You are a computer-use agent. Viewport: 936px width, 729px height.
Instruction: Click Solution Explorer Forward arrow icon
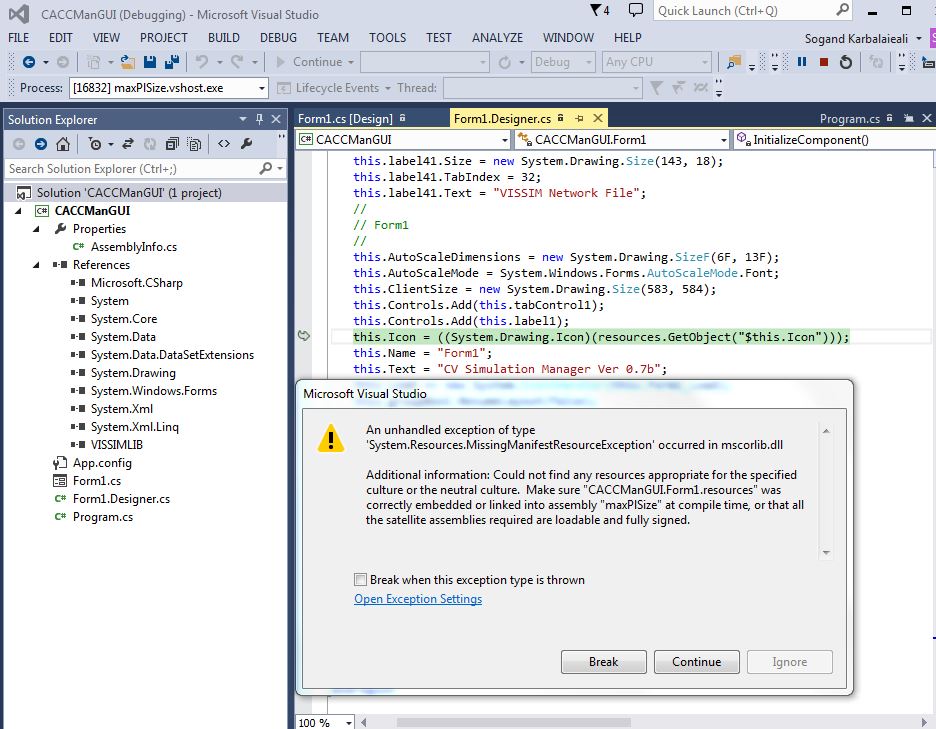click(41, 144)
